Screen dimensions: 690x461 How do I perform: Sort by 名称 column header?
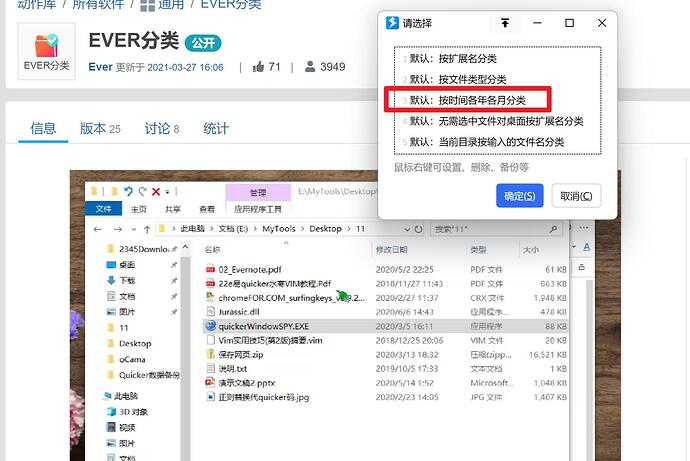[x=212, y=250]
